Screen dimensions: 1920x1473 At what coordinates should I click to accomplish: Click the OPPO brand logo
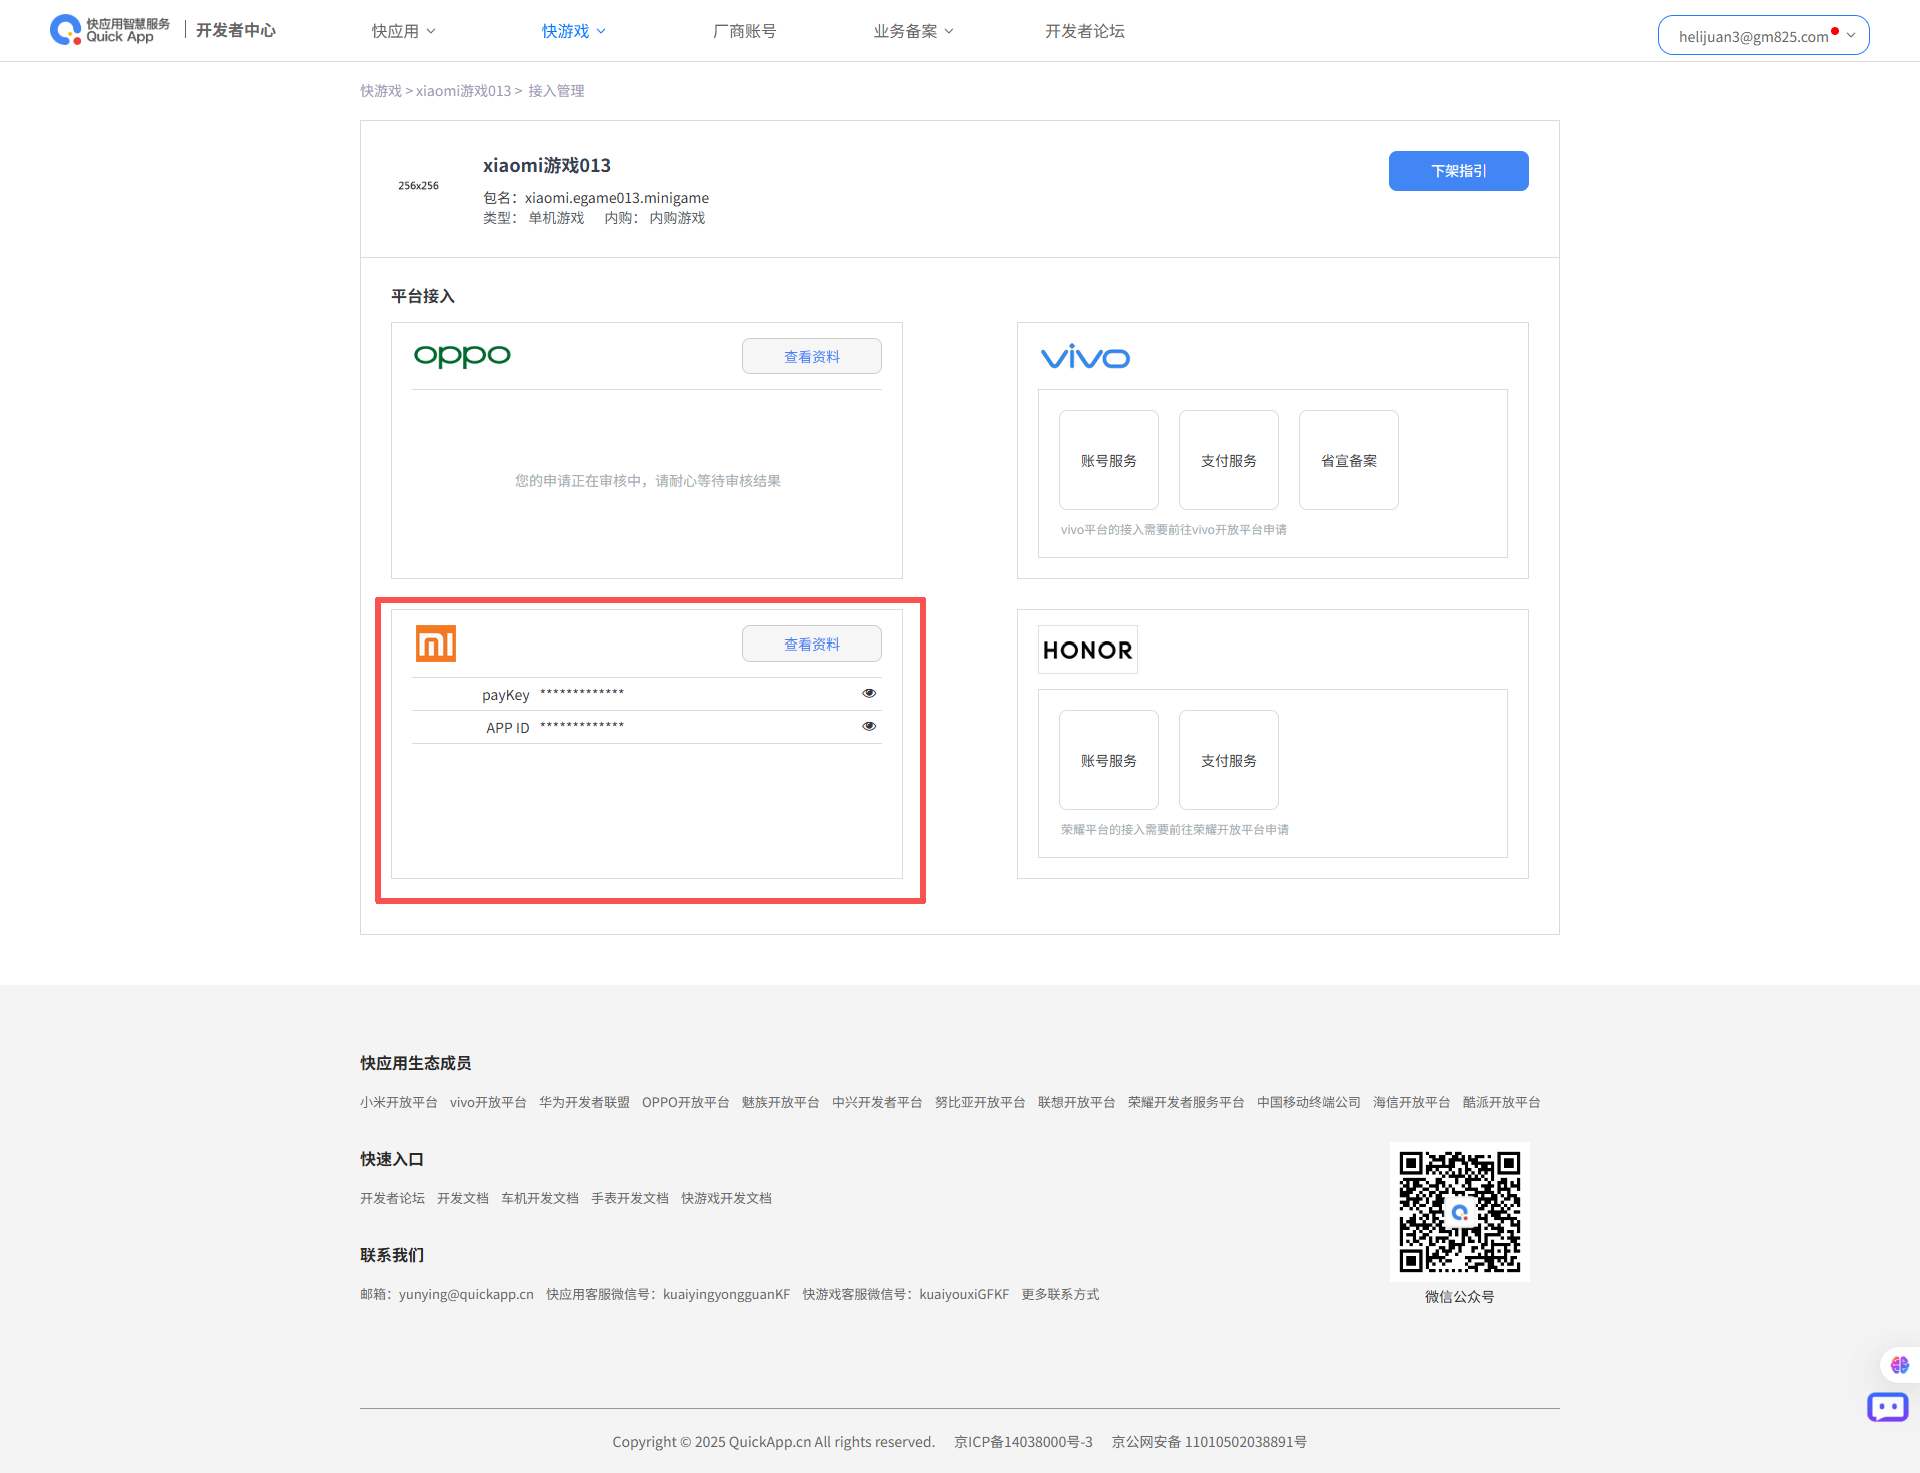[462, 356]
